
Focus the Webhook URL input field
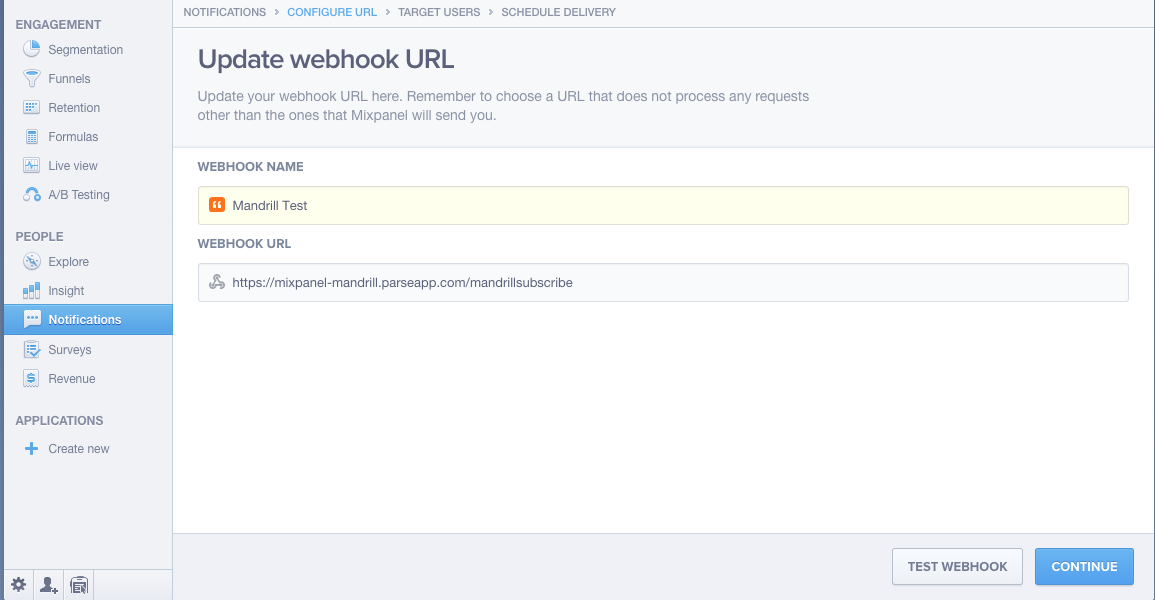(663, 283)
